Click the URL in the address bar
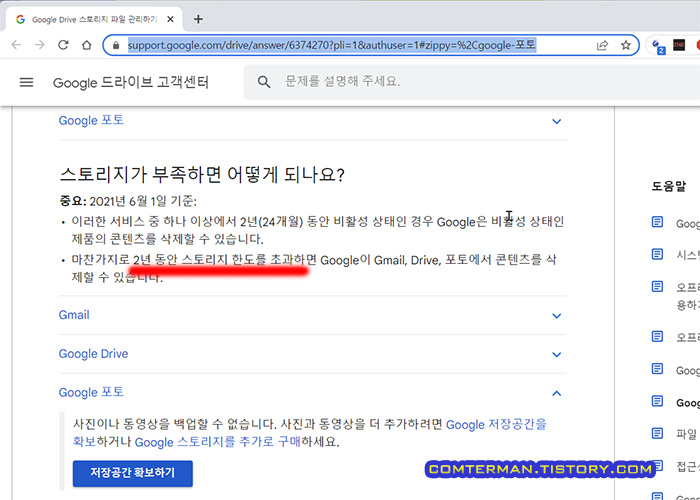This screenshot has width=700, height=500. [331, 45]
